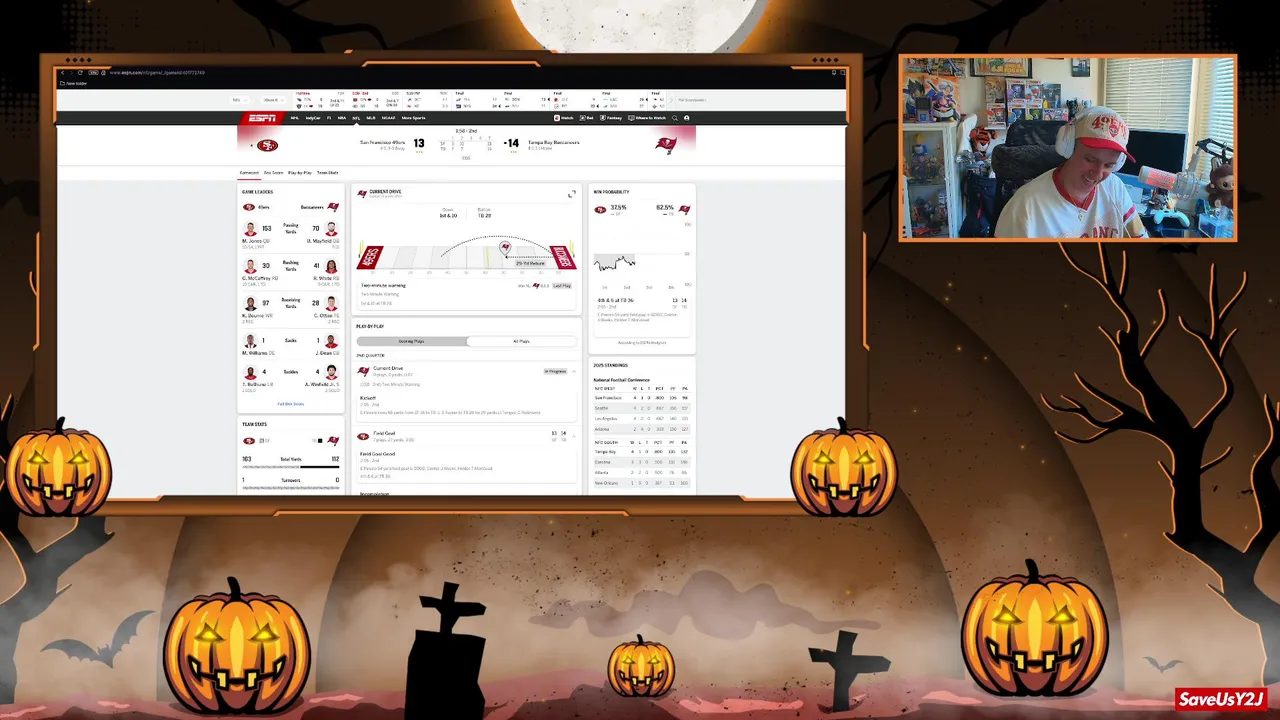Screen dimensions: 1280x720
Task: Click Tampa Bay in NFC South standings
Action: (604, 452)
